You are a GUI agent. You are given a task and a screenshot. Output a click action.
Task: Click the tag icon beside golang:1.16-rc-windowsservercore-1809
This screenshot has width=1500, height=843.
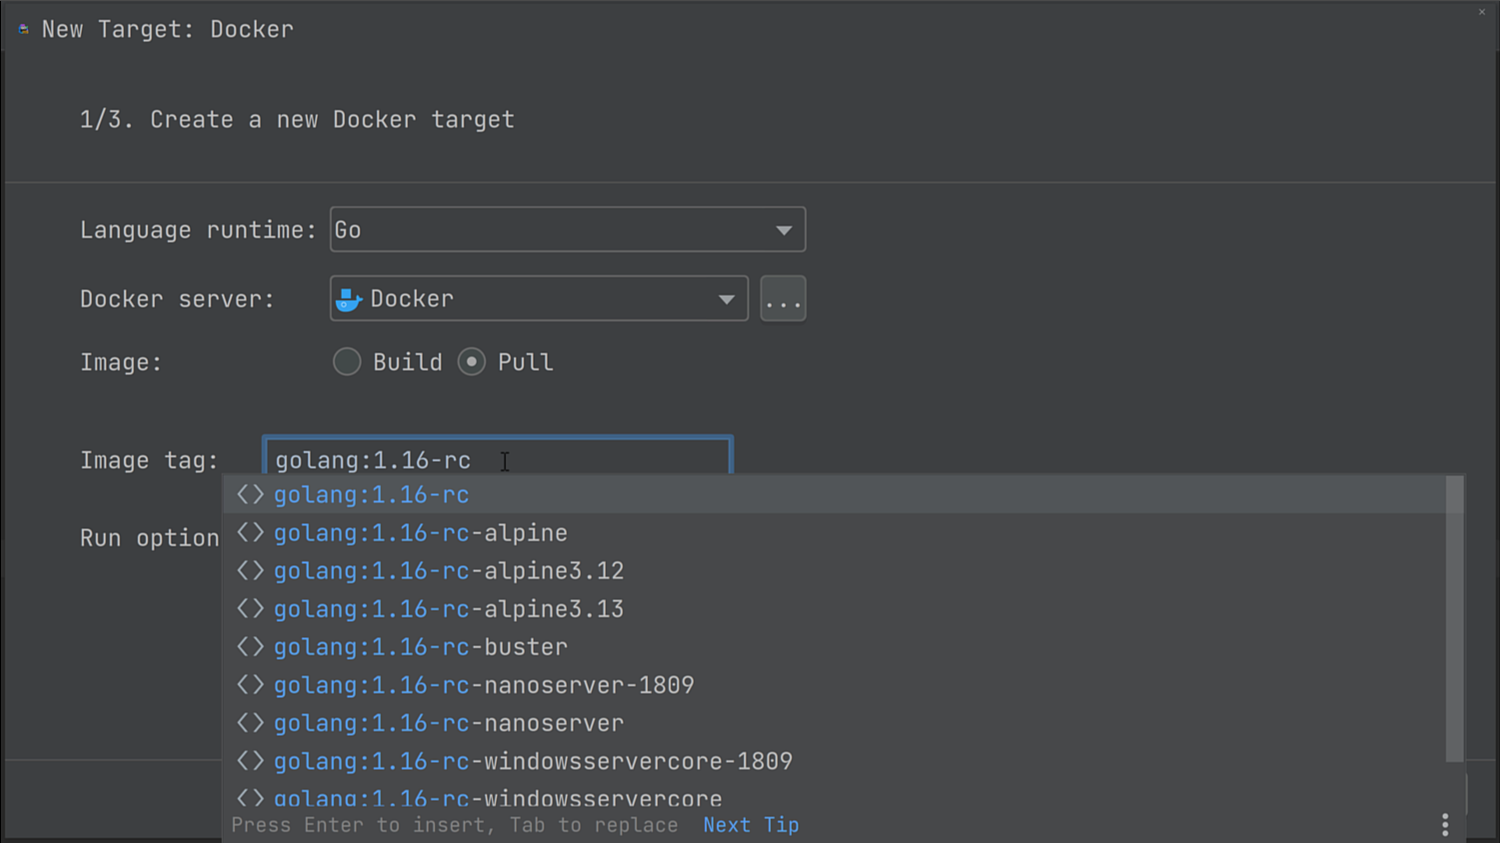tap(250, 761)
